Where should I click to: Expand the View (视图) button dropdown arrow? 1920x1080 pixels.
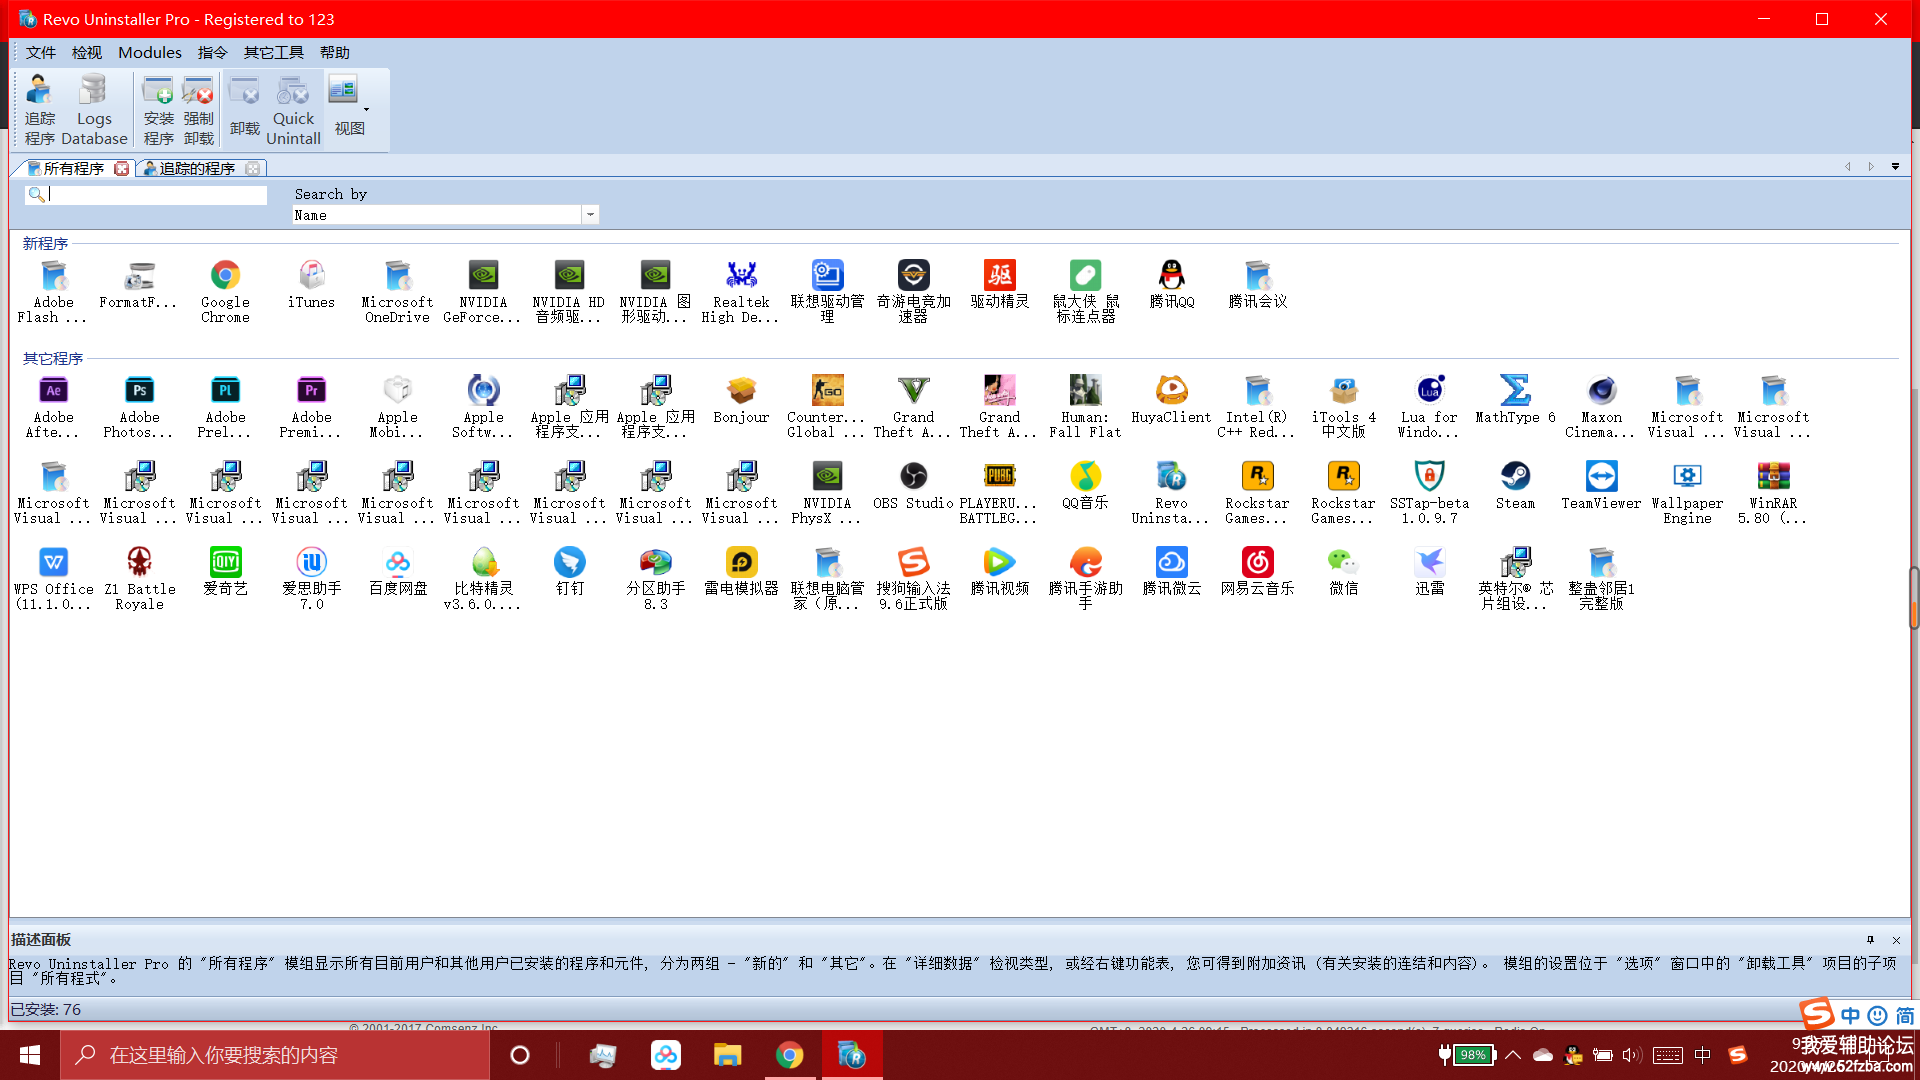[366, 109]
